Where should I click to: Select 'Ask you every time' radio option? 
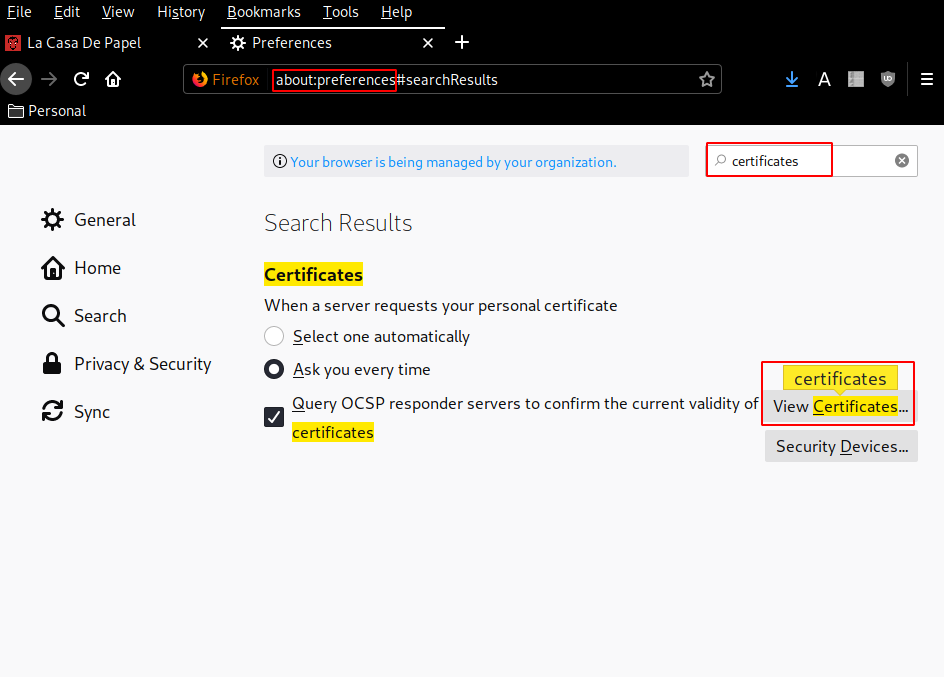coord(274,369)
